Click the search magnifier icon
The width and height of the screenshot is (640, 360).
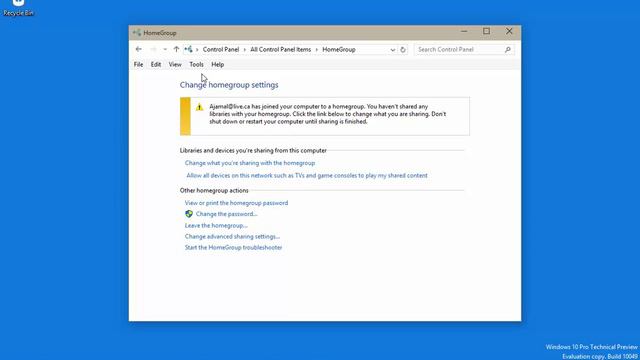tap(508, 50)
